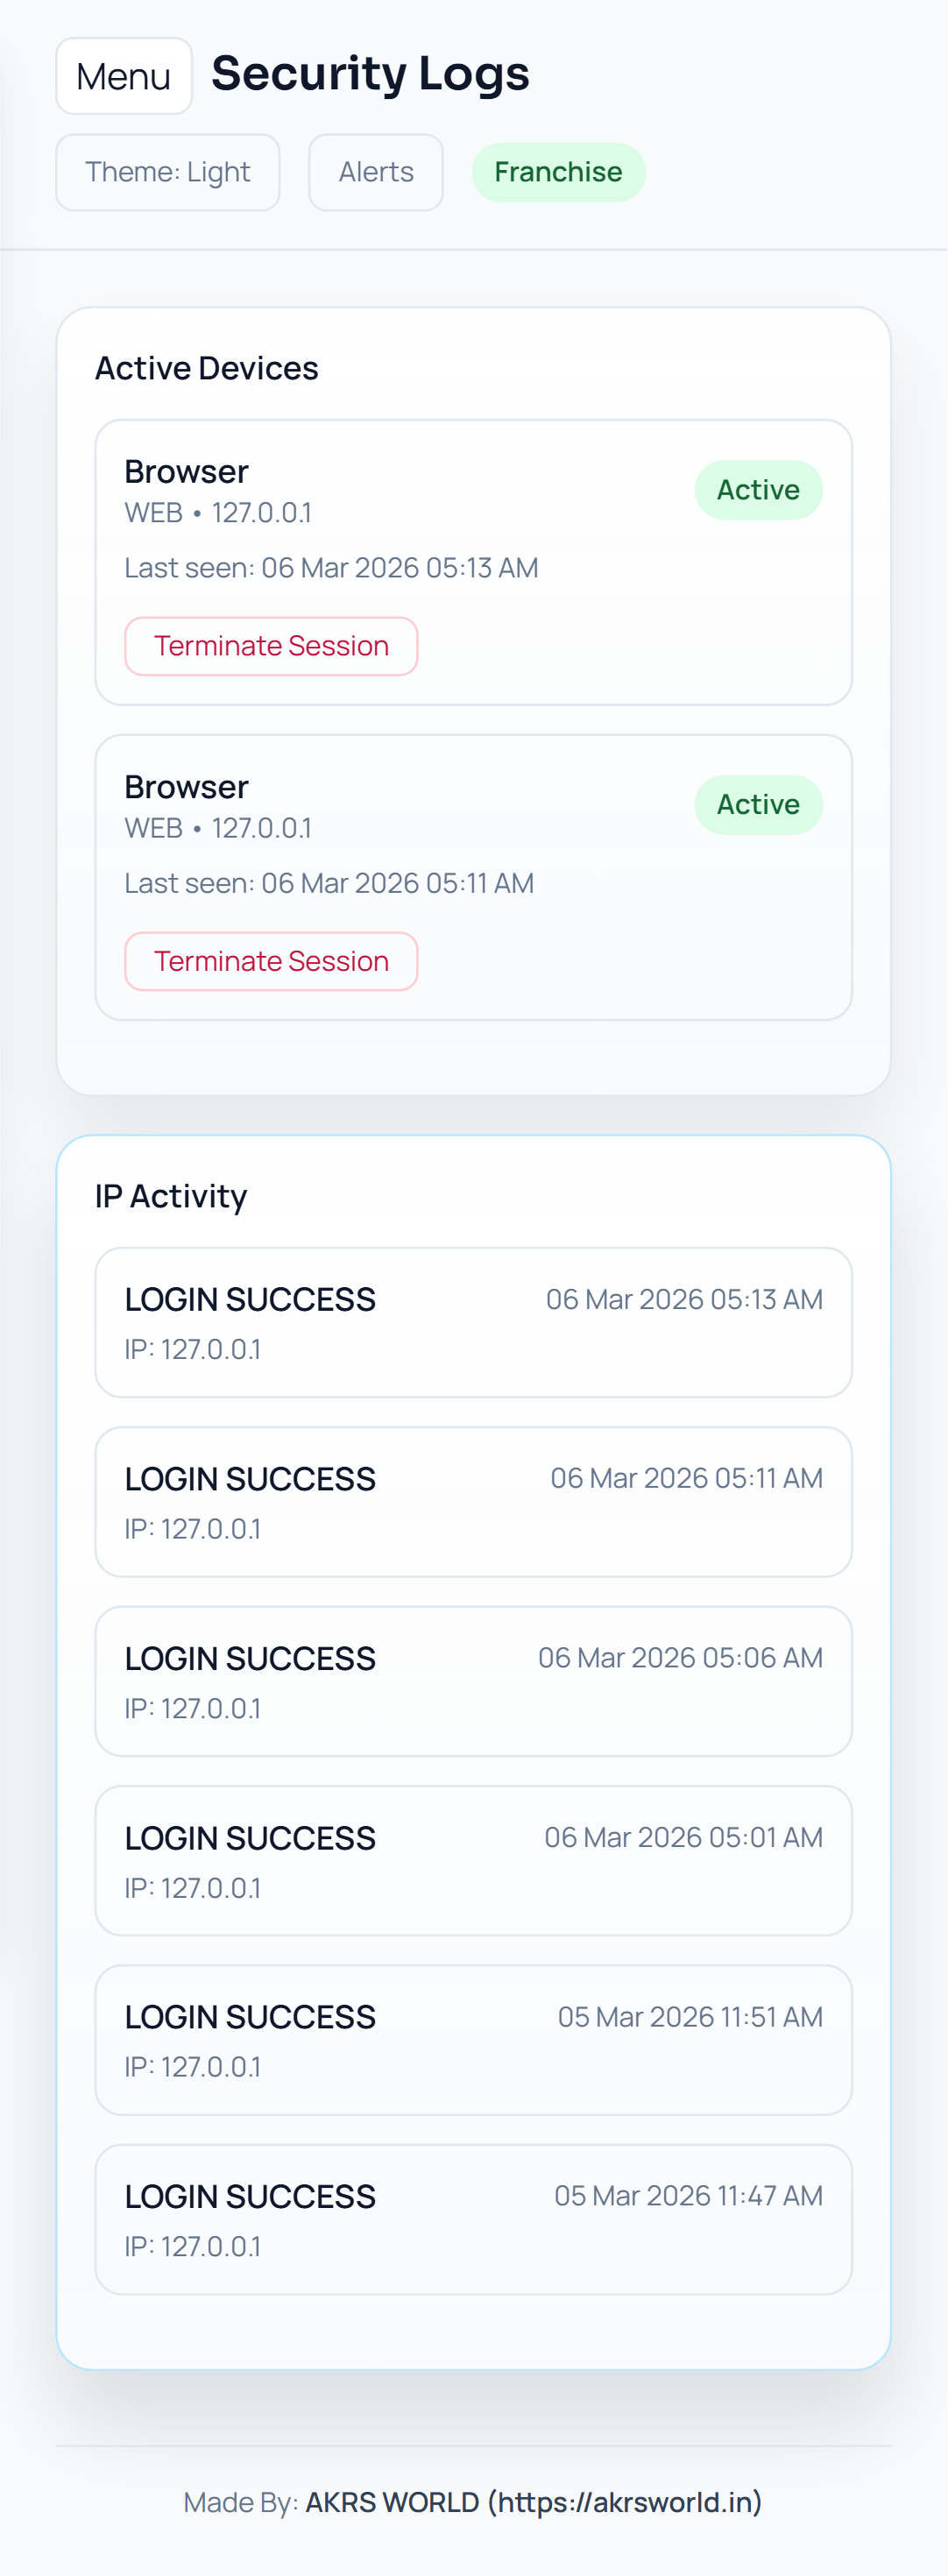Select the 05 Mar 11:47 AM login entry
Image resolution: width=948 pixels, height=2576 pixels.
pyautogui.click(x=473, y=2219)
